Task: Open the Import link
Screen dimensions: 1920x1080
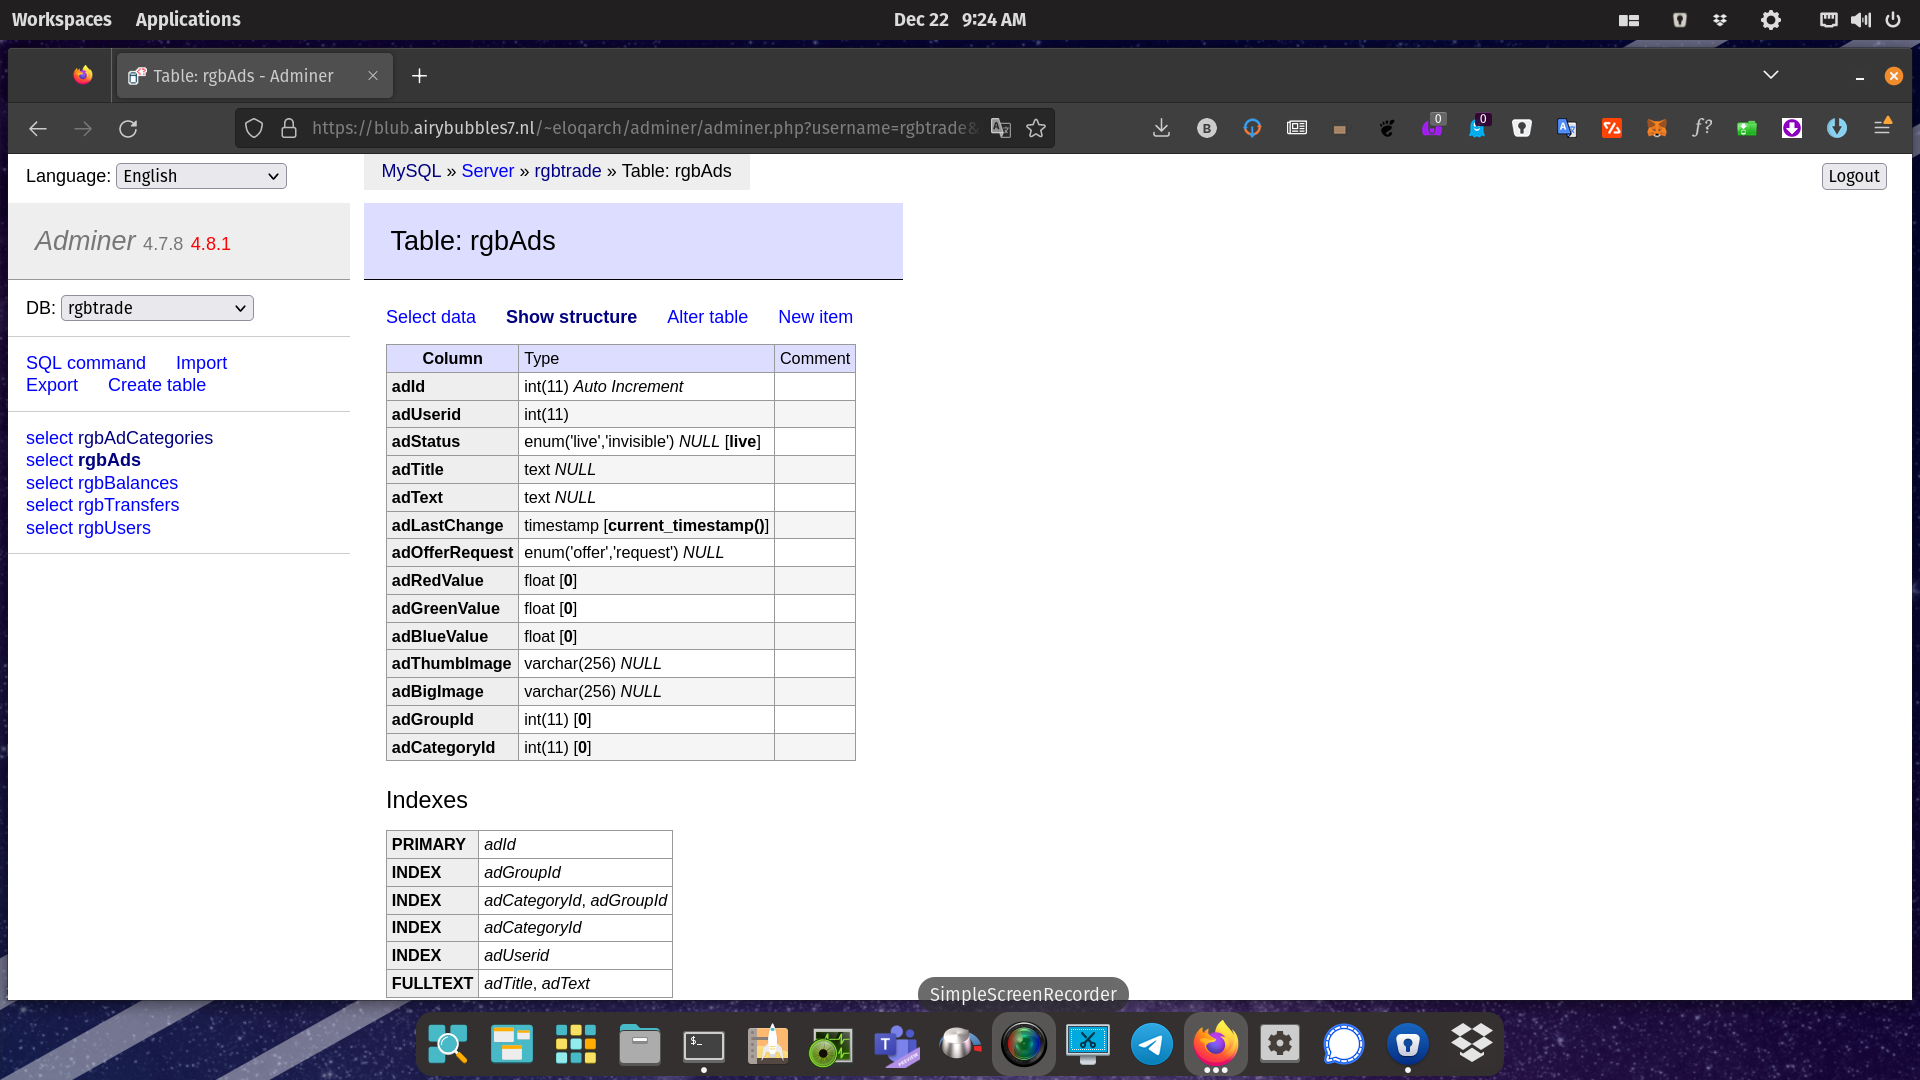Action: click(x=201, y=363)
